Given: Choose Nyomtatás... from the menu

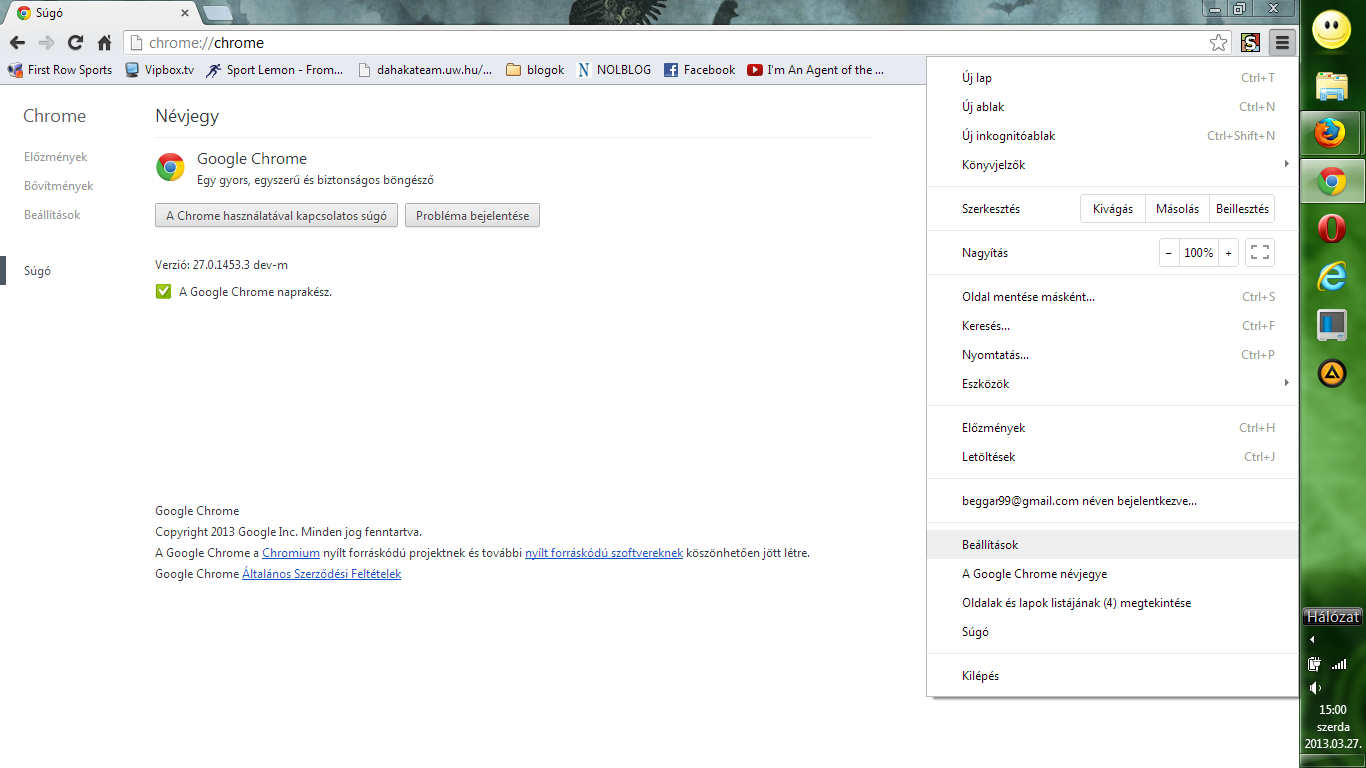Looking at the screenshot, I should click(1112, 355).
